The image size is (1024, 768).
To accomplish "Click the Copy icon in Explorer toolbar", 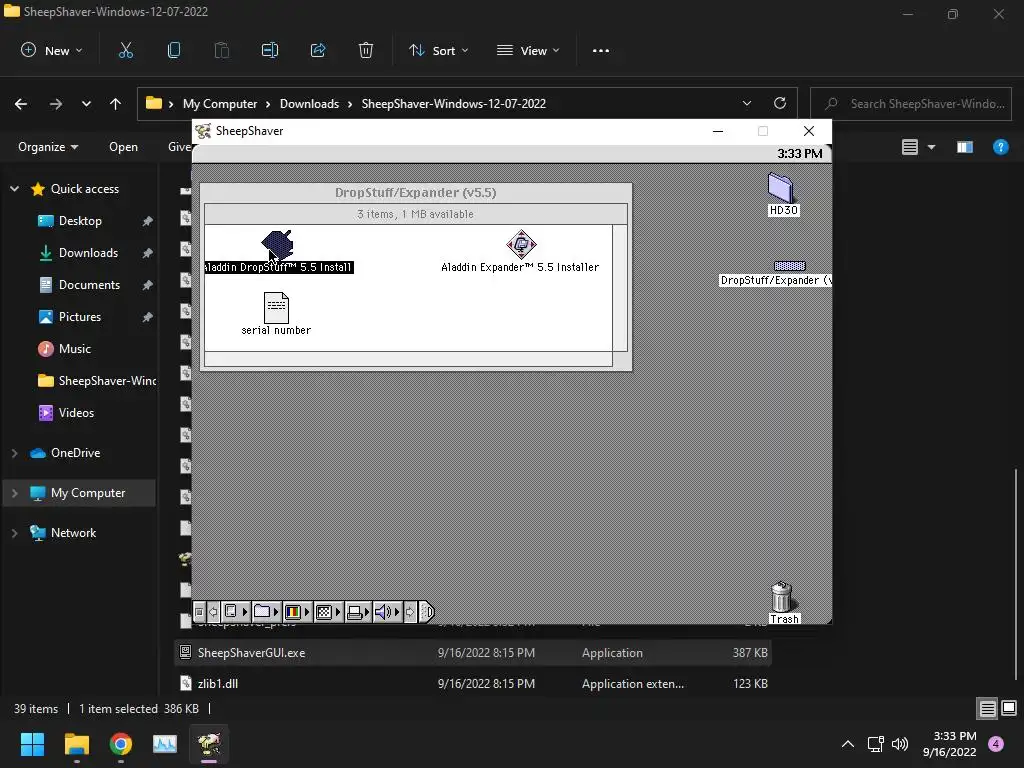I will click(174, 50).
